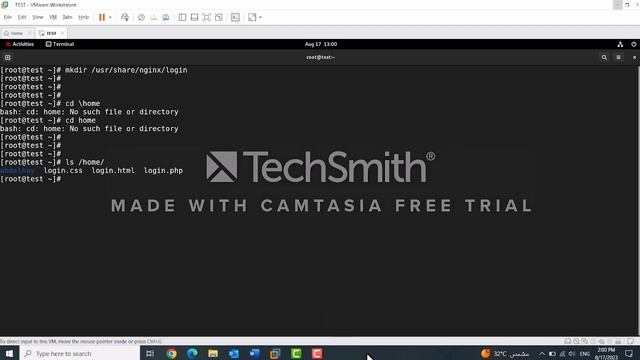640x360 pixels.
Task: Open GNOME Activities overview
Action: 20,44
